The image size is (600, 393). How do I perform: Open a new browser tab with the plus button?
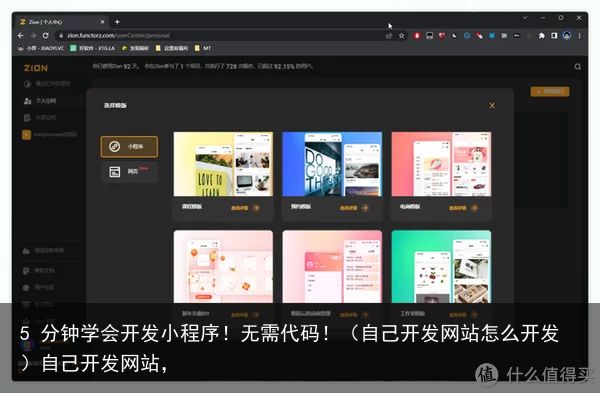click(x=117, y=22)
